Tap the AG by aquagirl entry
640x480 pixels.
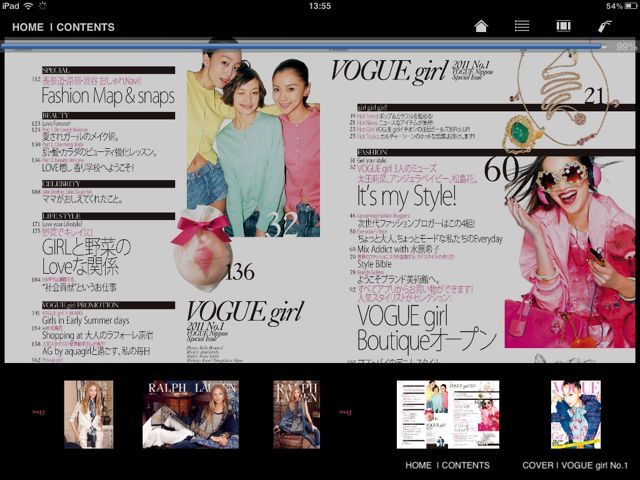coord(96,351)
